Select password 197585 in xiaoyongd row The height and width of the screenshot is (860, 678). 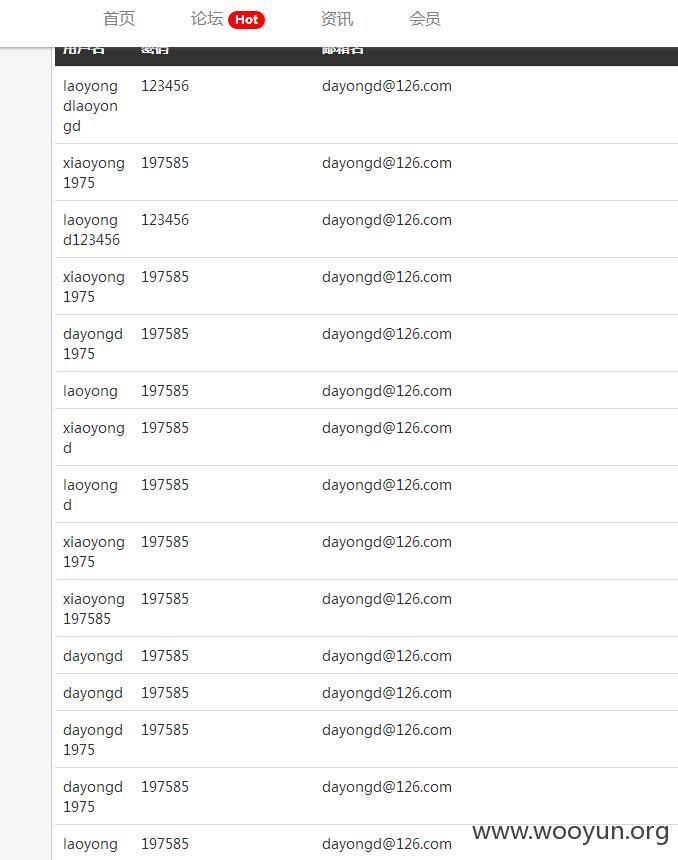coord(165,428)
